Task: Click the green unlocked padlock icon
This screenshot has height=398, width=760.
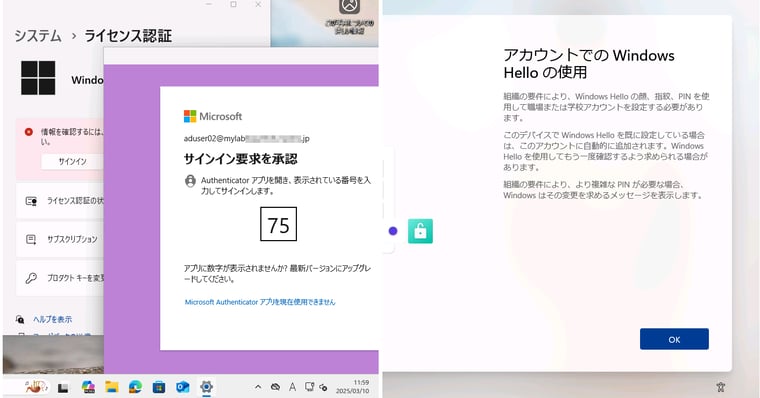Action: [x=420, y=231]
